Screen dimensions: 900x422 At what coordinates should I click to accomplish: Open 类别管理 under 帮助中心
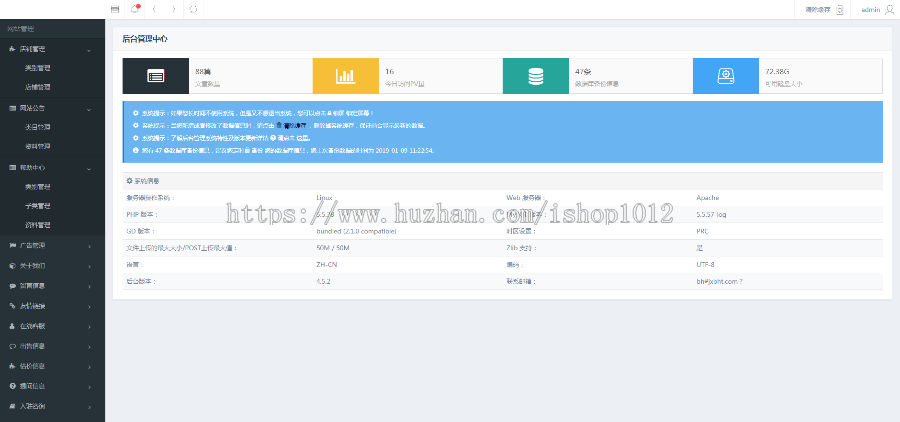point(37,187)
